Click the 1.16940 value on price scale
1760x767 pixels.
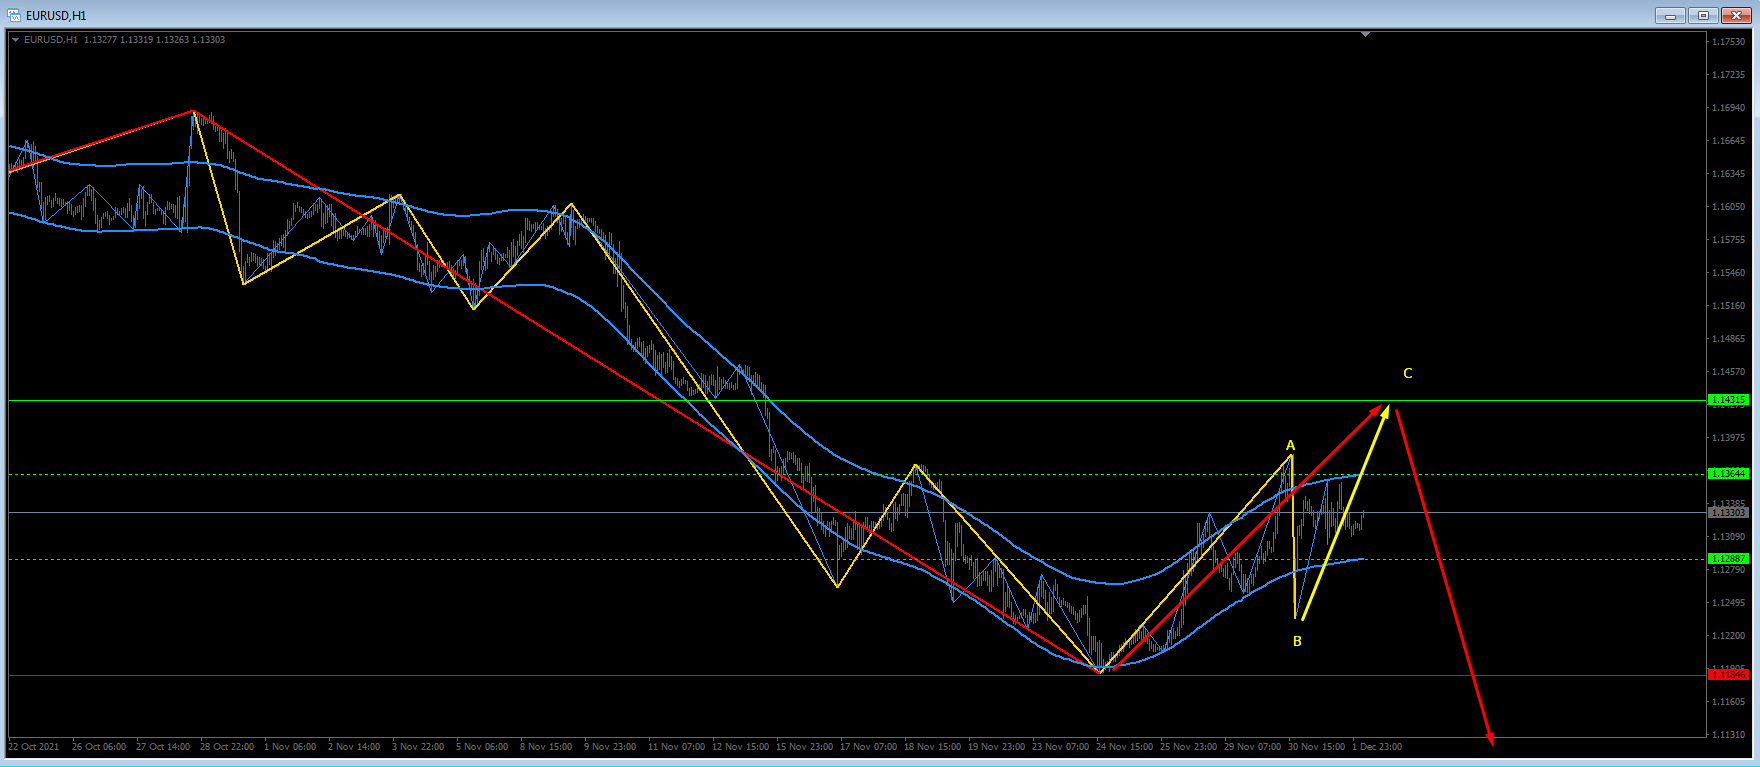click(1729, 108)
